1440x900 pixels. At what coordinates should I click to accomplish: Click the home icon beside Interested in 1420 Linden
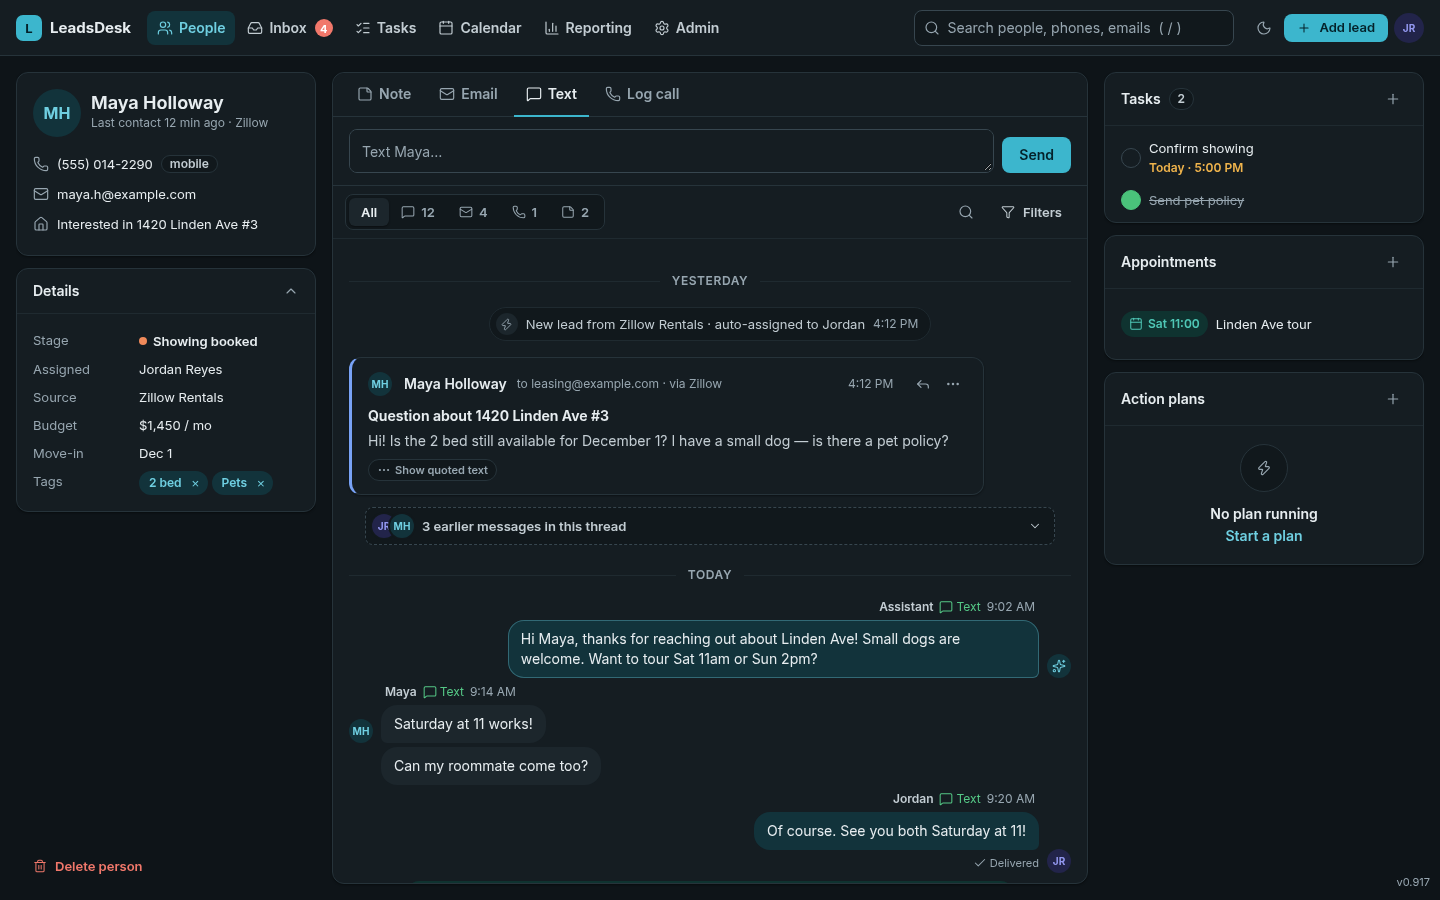(x=41, y=224)
